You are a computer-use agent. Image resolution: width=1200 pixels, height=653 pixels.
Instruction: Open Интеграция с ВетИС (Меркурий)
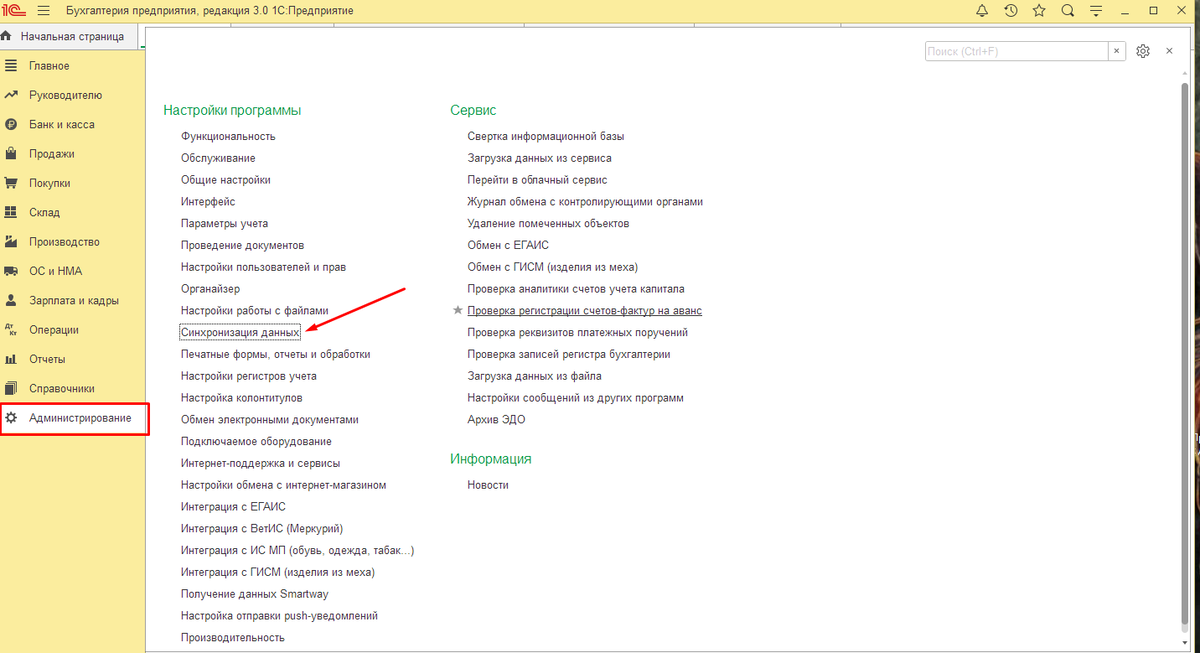pyautogui.click(x=262, y=529)
